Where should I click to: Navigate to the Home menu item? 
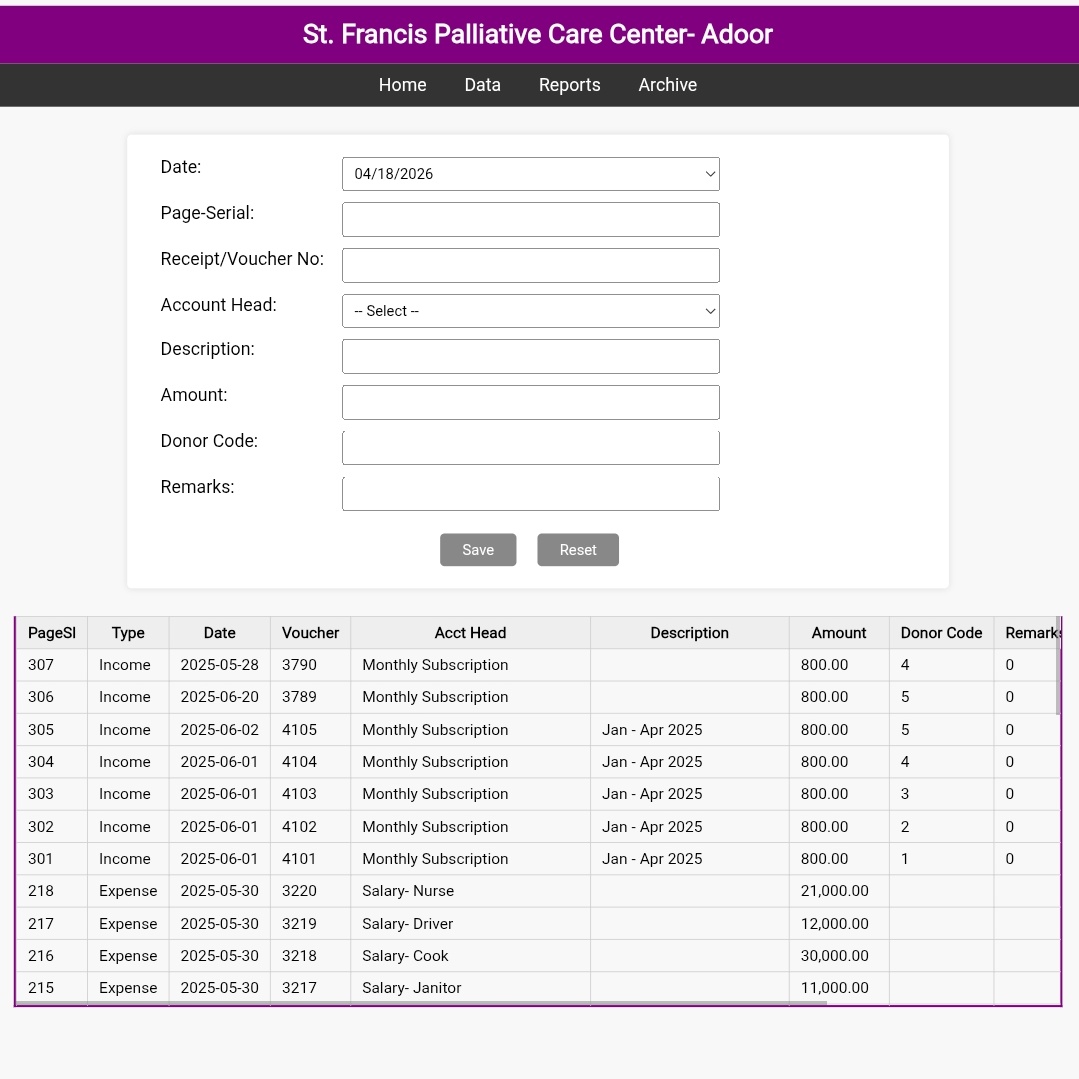pos(402,84)
